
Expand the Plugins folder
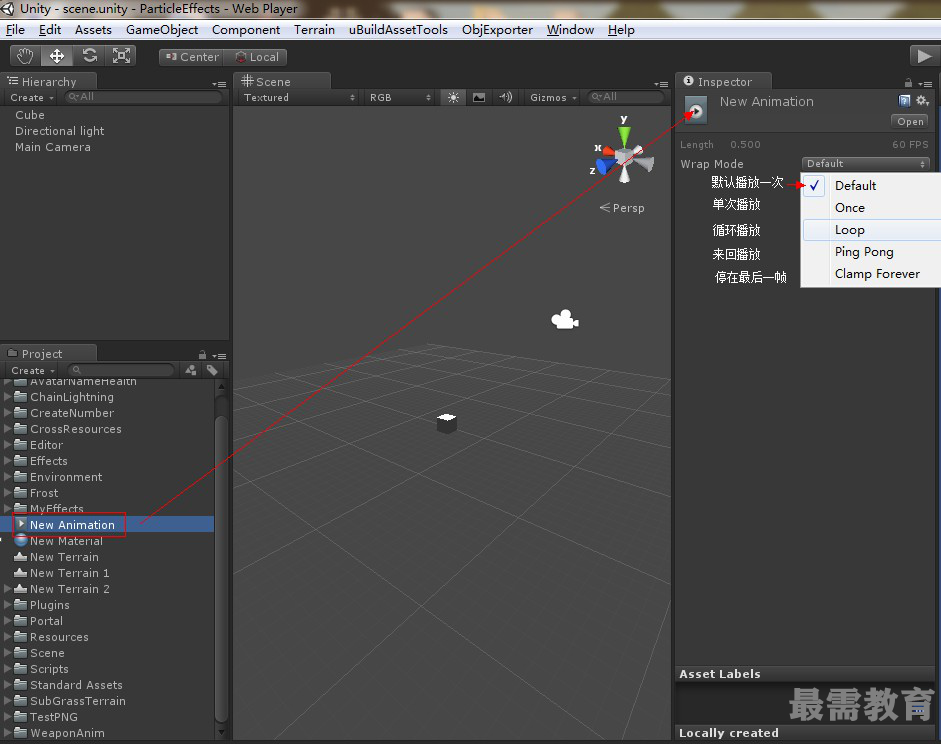coord(7,605)
